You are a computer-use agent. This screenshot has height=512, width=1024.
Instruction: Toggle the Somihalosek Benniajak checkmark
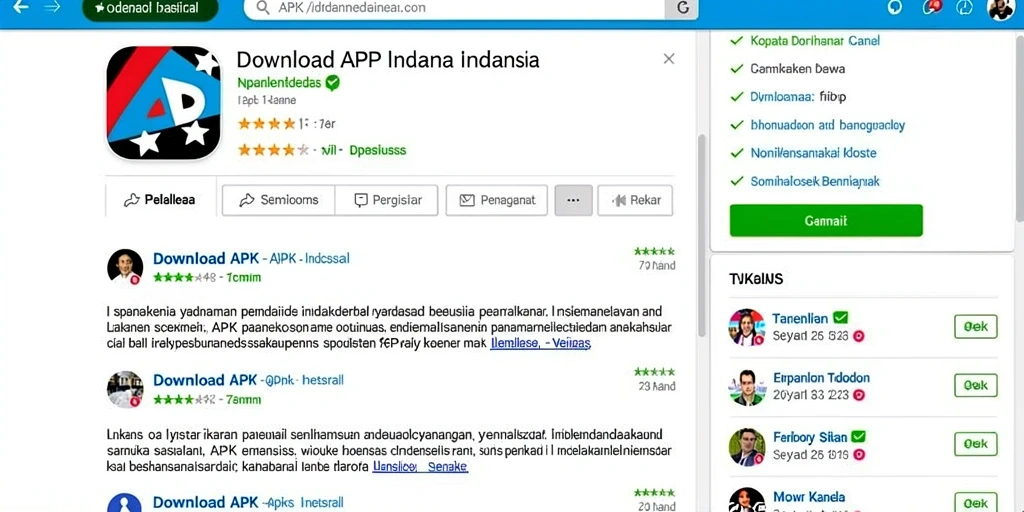[737, 181]
